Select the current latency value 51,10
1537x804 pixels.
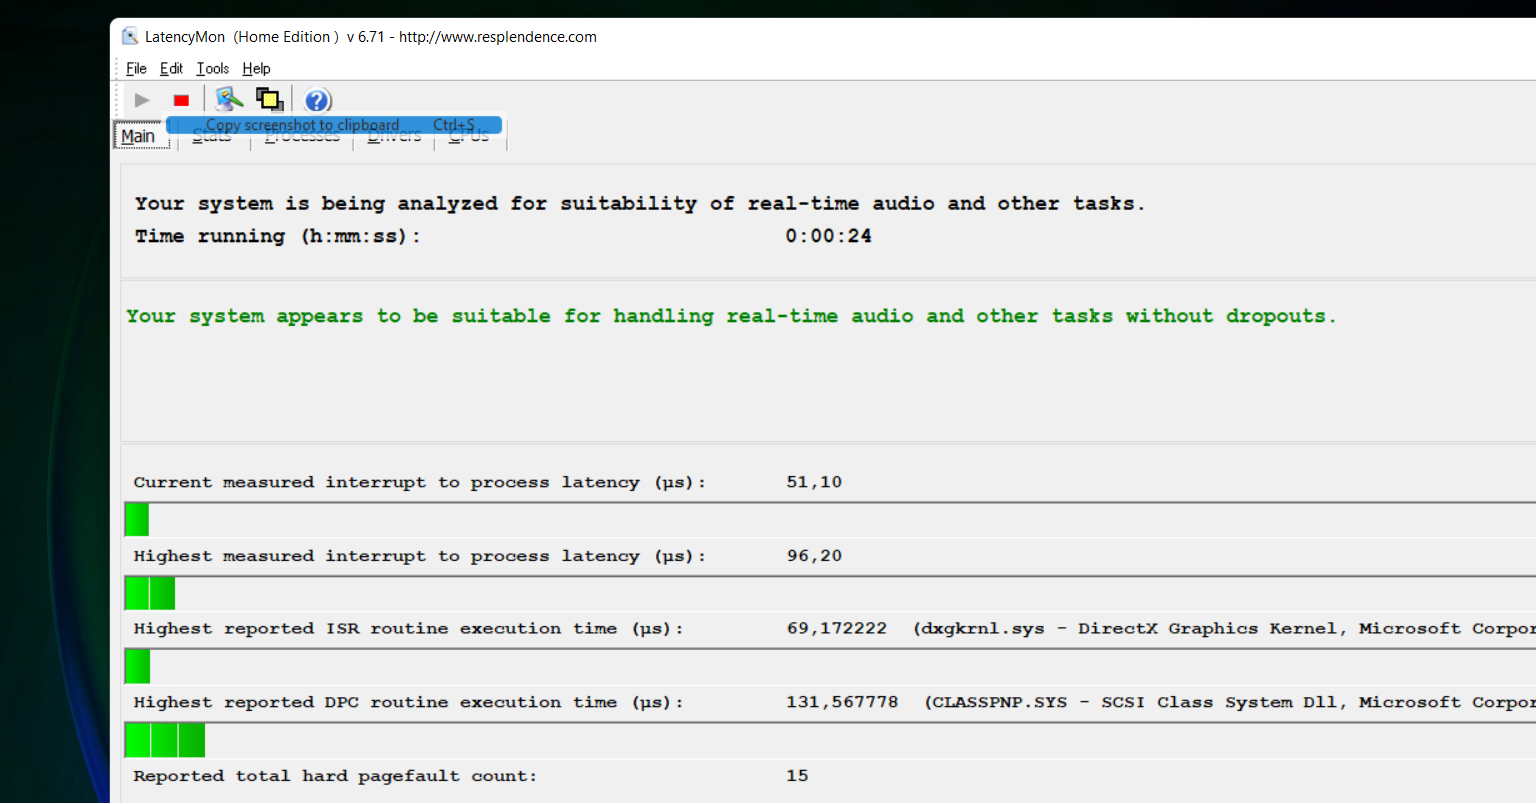coord(814,482)
